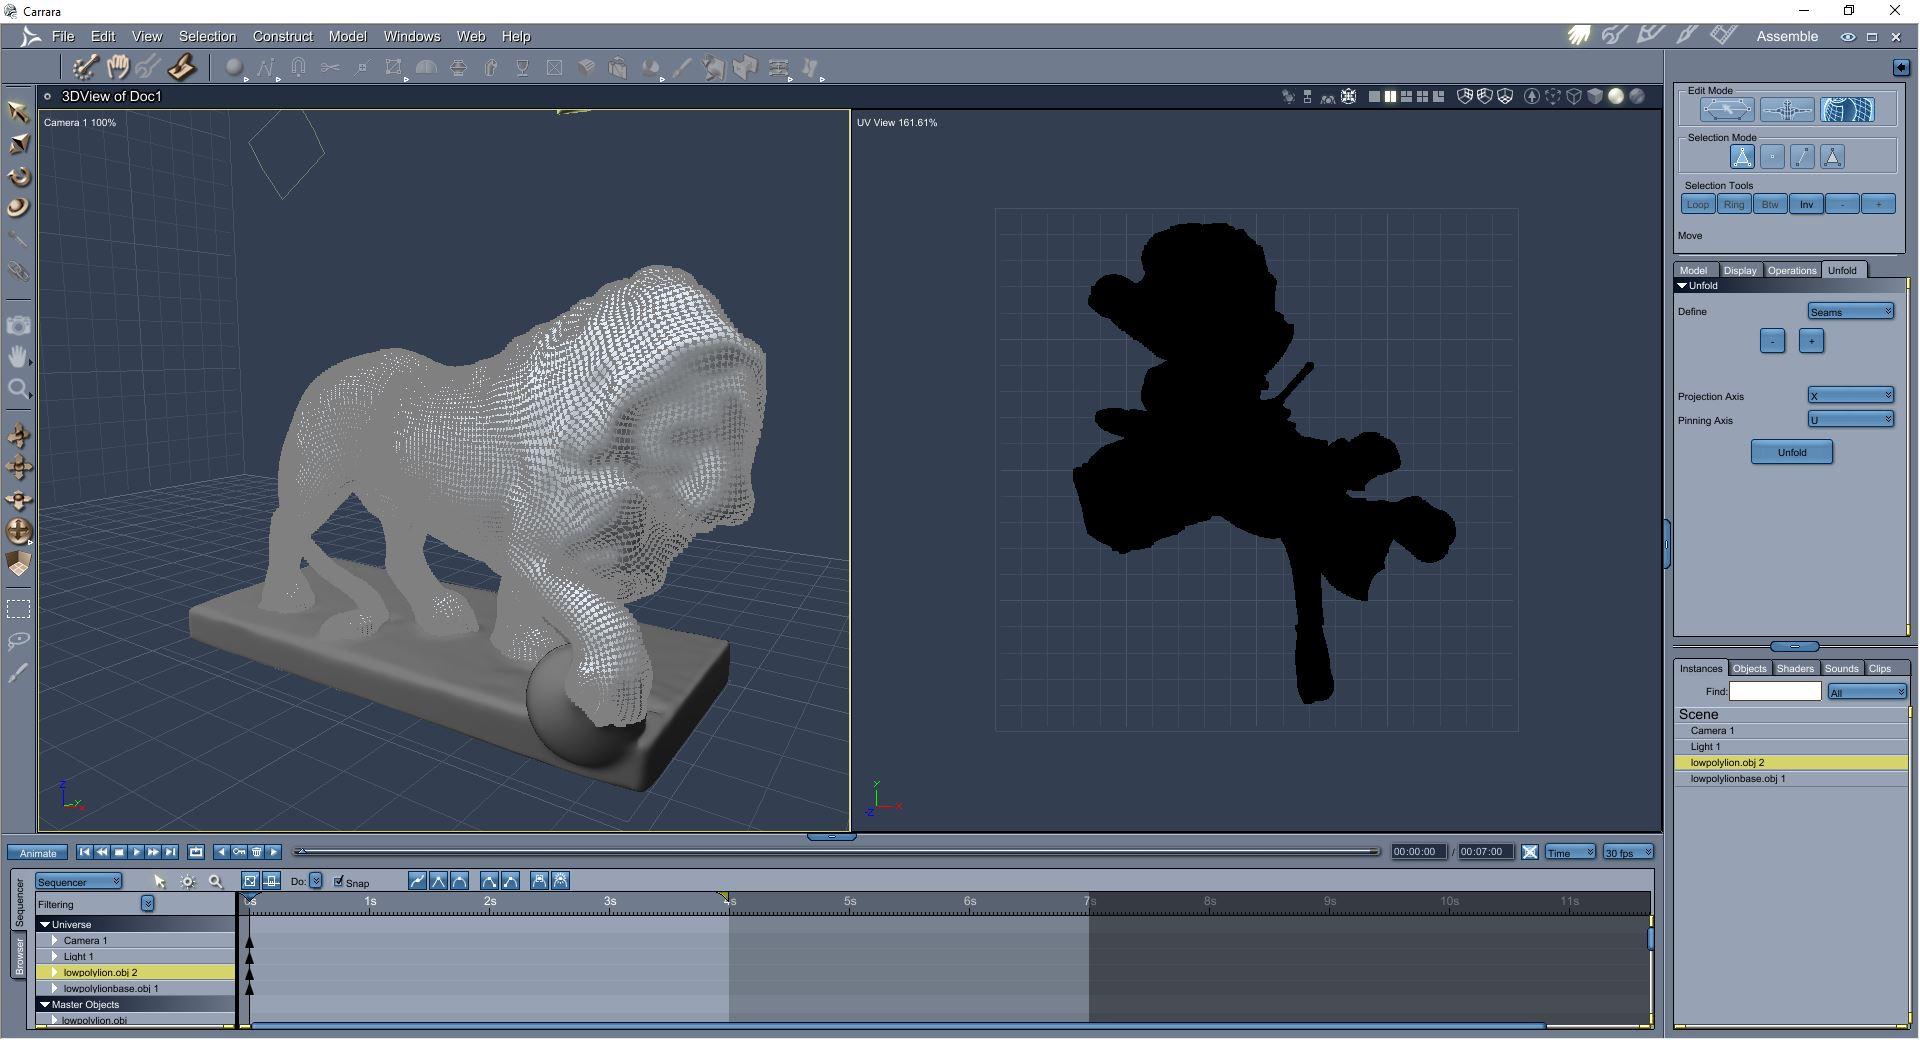Click the Inv selection tool button
The height and width of the screenshot is (1040, 1920).
pyautogui.click(x=1806, y=204)
